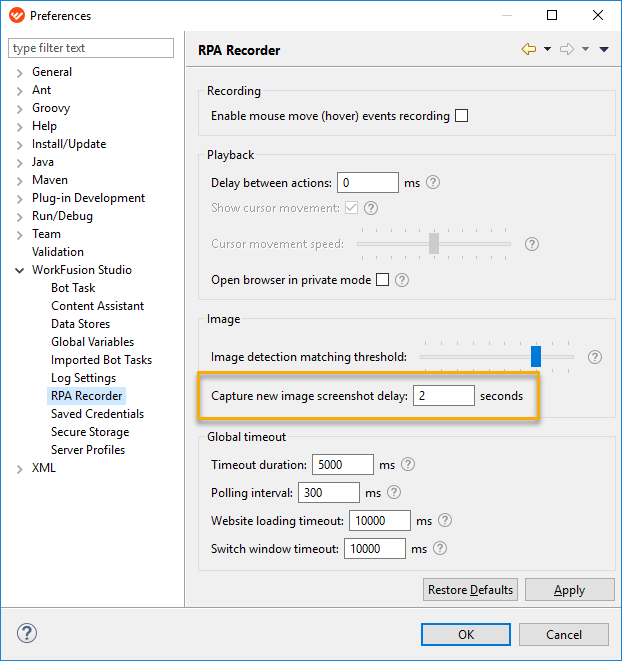Confirm with the OK button
622x661 pixels.
pos(466,634)
